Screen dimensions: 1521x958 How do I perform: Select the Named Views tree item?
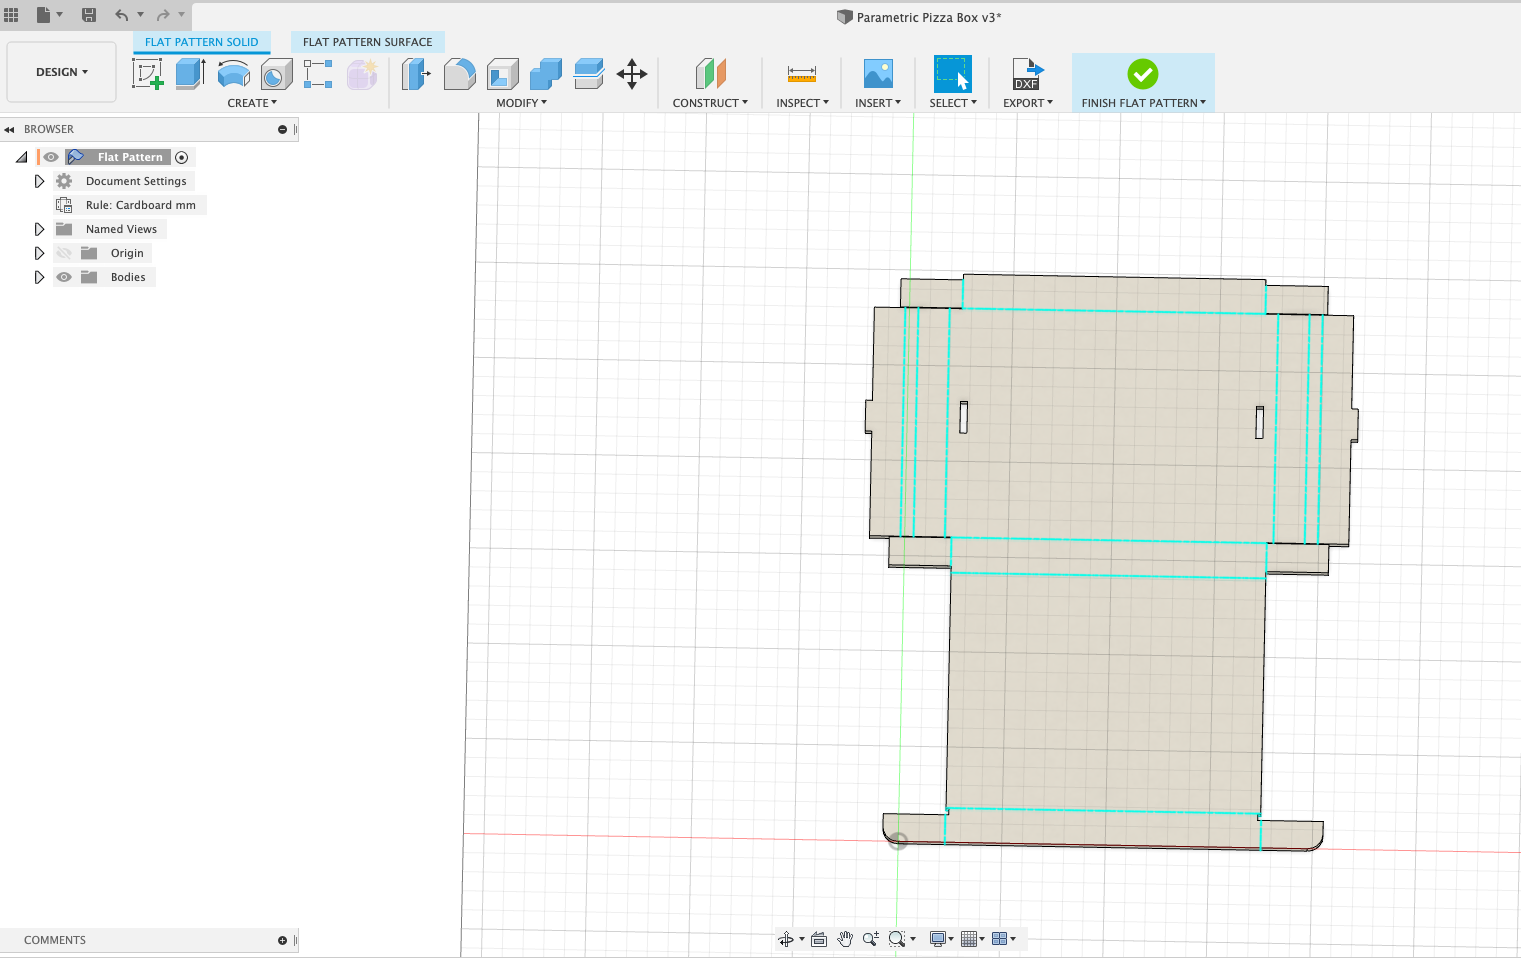[x=121, y=229]
